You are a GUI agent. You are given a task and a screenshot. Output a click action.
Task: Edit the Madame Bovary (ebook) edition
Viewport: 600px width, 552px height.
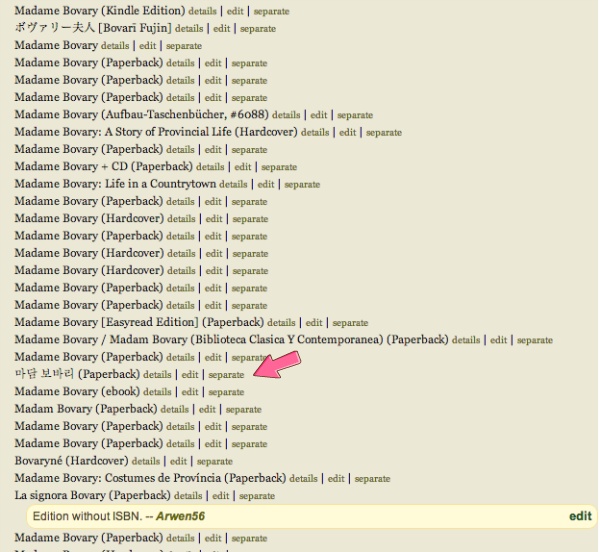point(190,392)
